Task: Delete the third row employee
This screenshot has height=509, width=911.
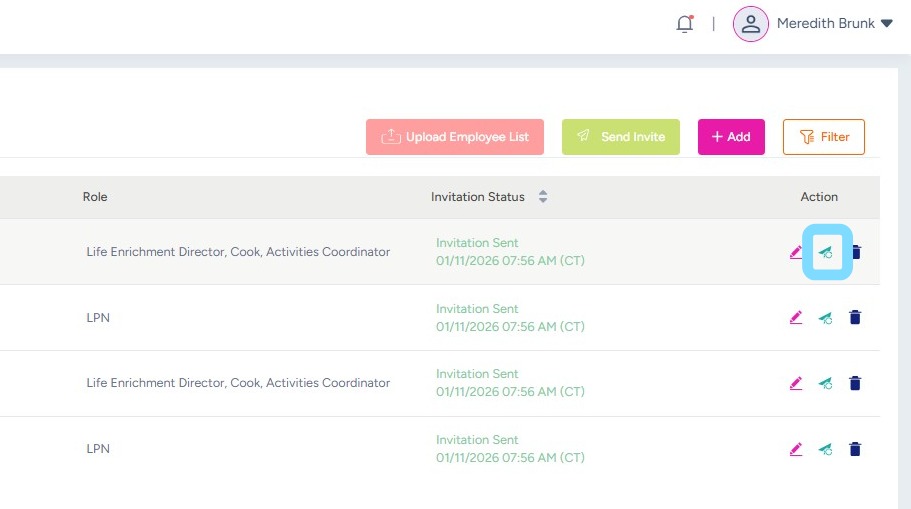Action: click(x=855, y=383)
